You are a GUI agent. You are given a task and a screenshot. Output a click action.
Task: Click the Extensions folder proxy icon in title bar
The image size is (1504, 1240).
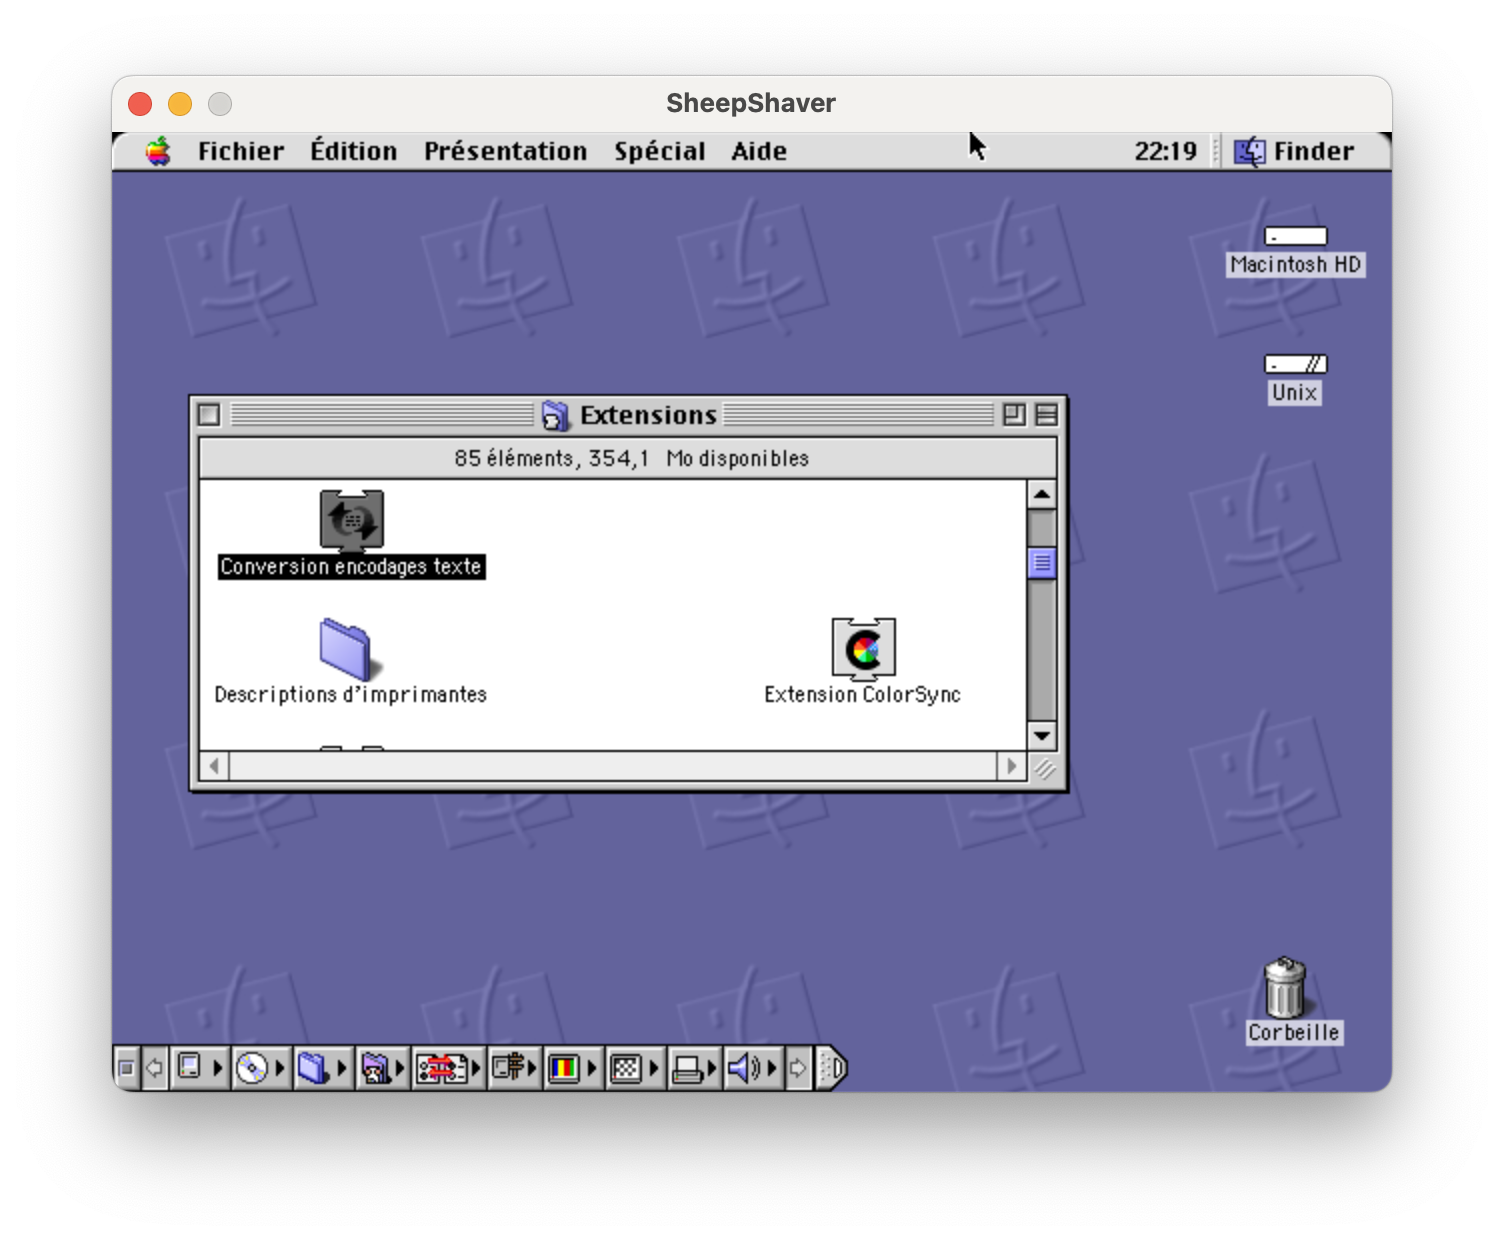(x=555, y=415)
